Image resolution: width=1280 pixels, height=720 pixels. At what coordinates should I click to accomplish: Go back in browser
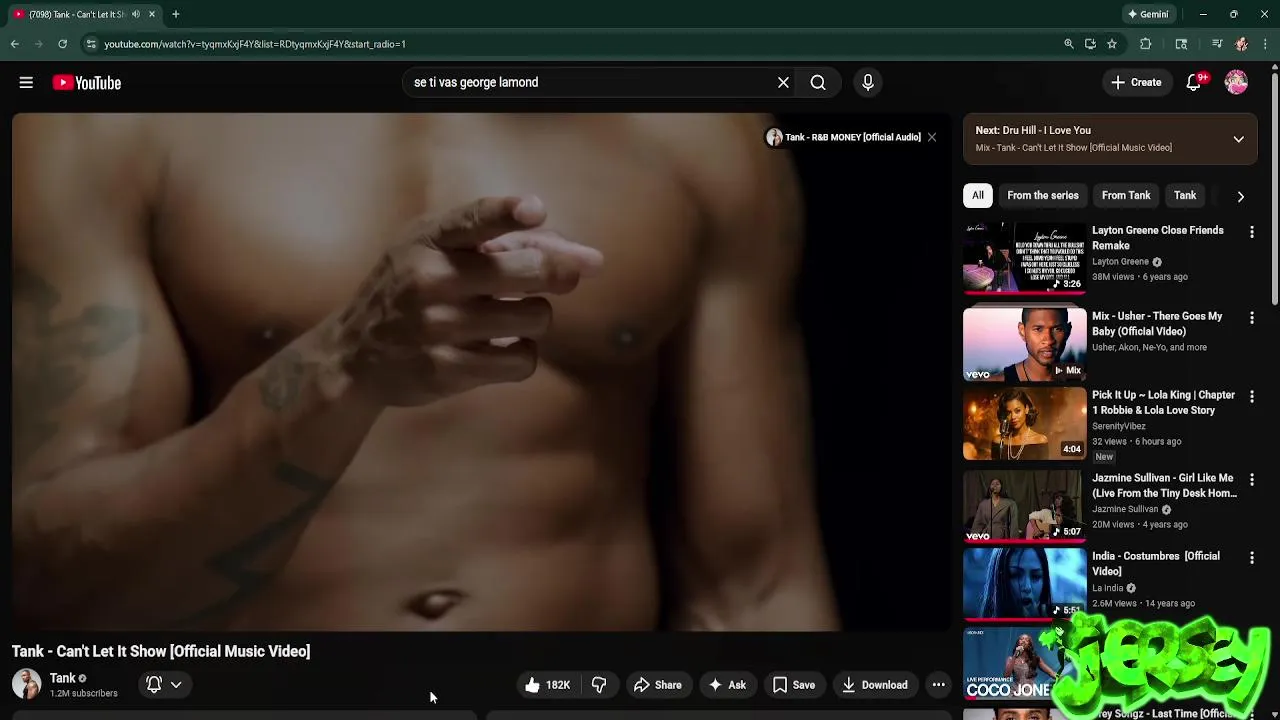(14, 44)
